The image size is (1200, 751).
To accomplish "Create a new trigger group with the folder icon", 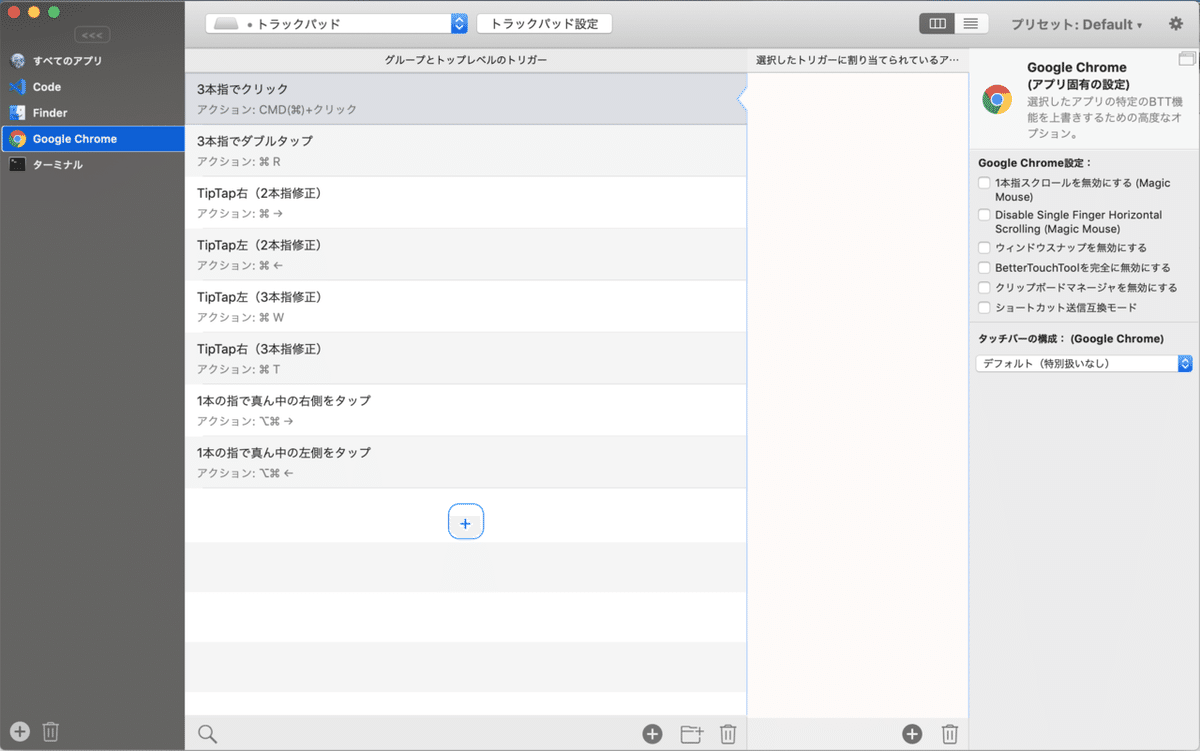I will coord(690,733).
